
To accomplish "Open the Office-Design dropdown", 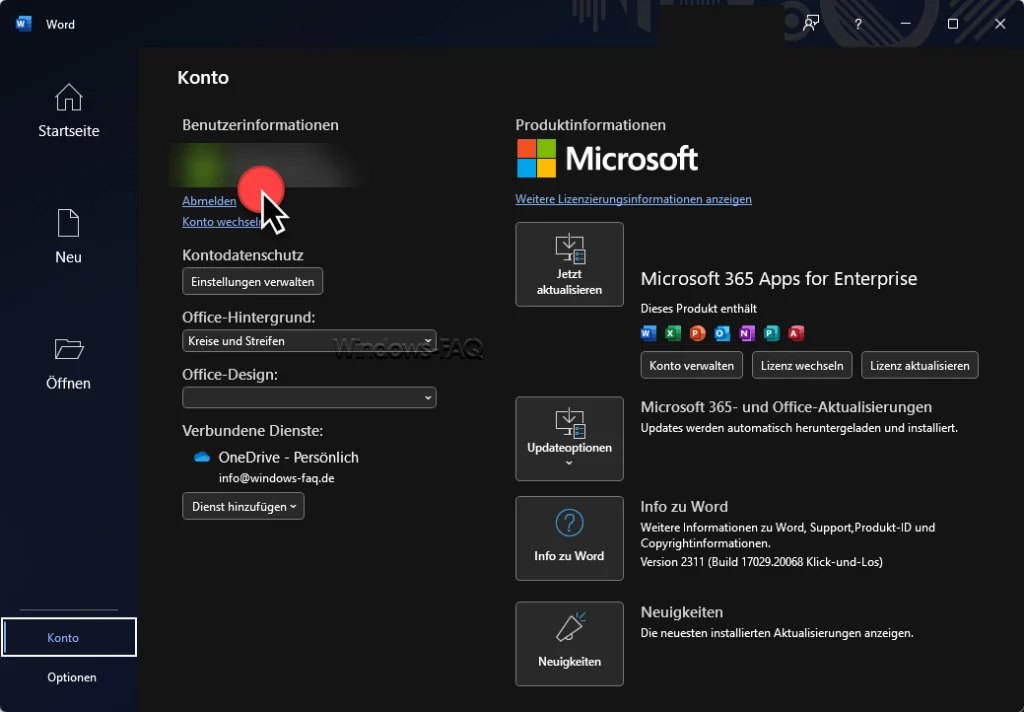I will pyautogui.click(x=309, y=397).
